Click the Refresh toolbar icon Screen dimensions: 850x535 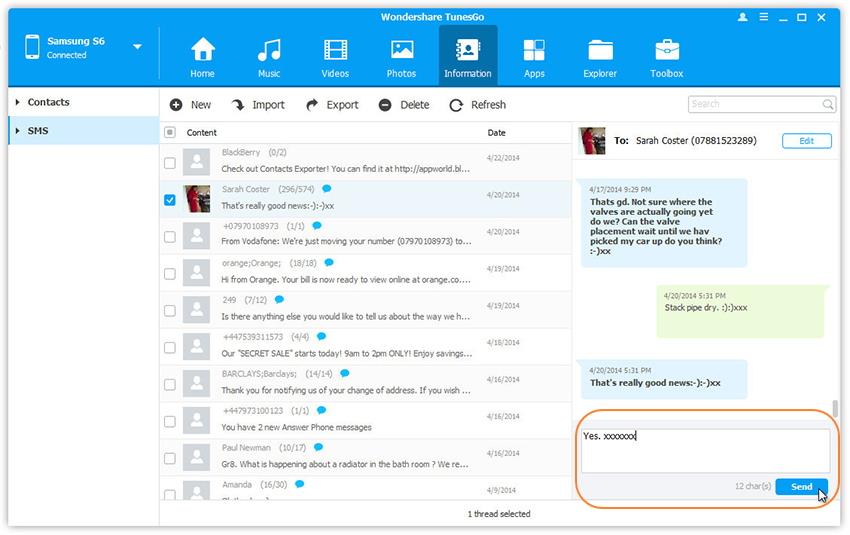(456, 105)
